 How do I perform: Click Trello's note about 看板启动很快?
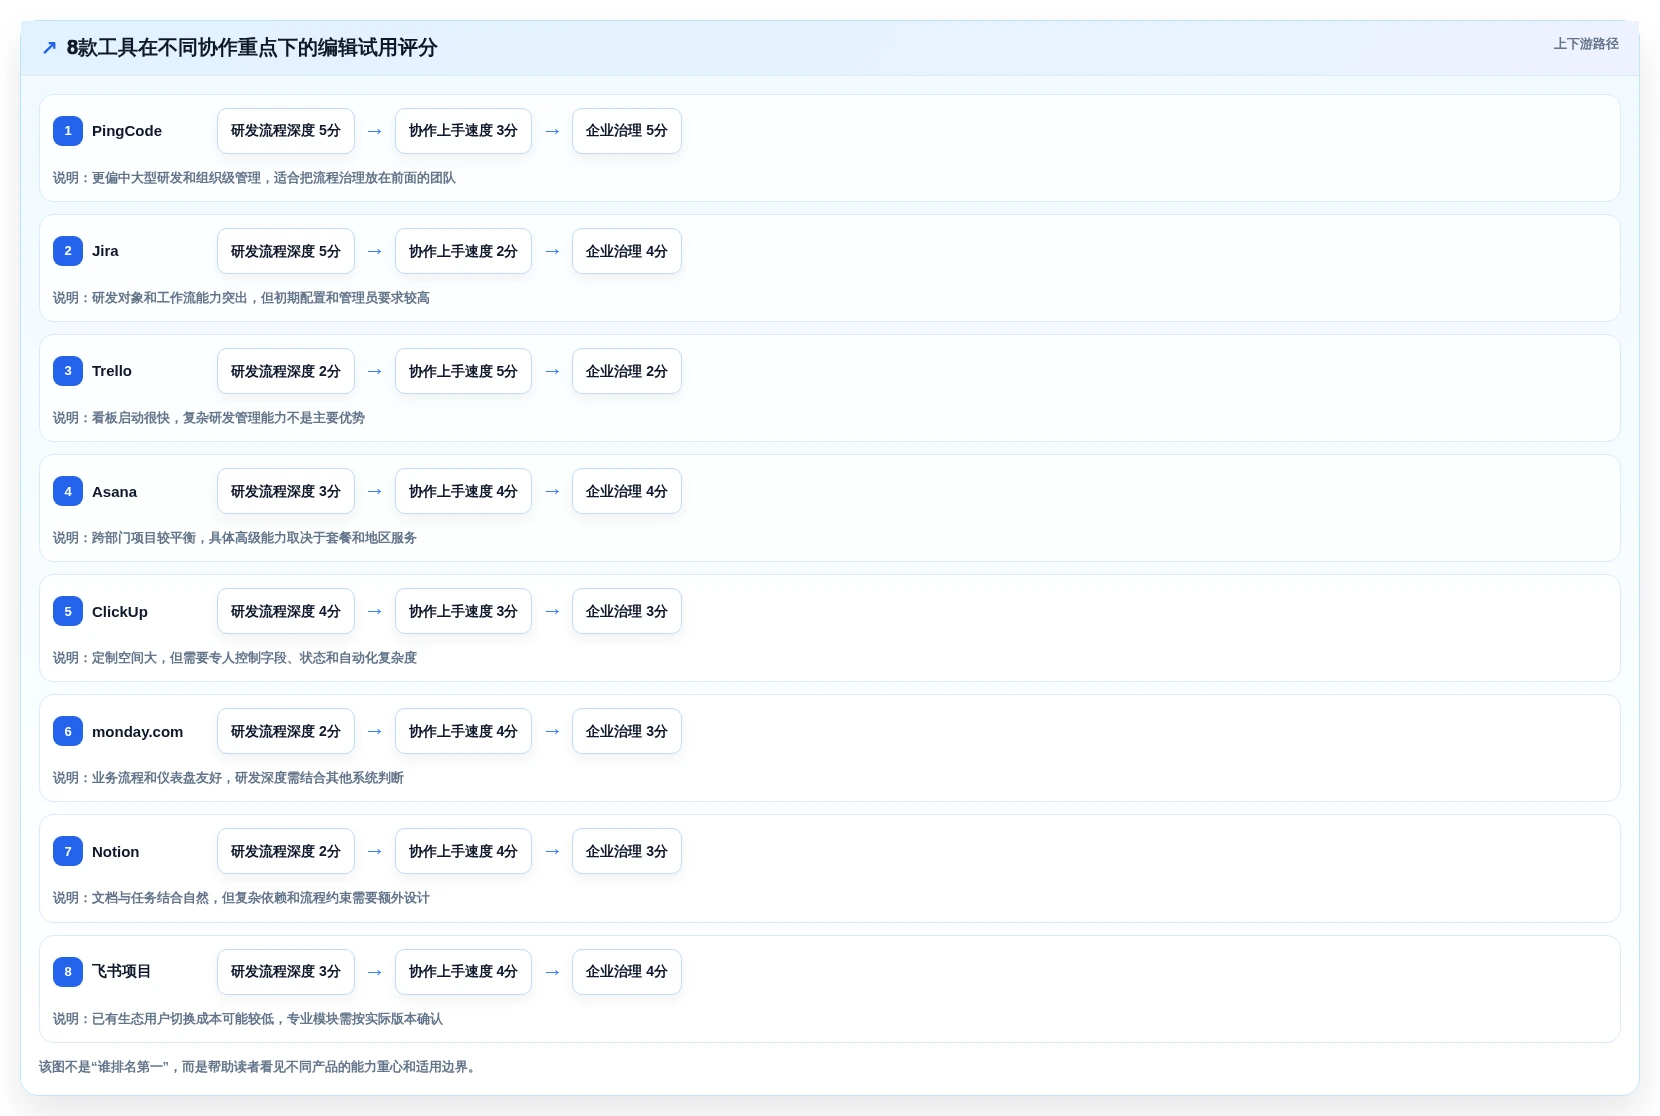coord(209,418)
